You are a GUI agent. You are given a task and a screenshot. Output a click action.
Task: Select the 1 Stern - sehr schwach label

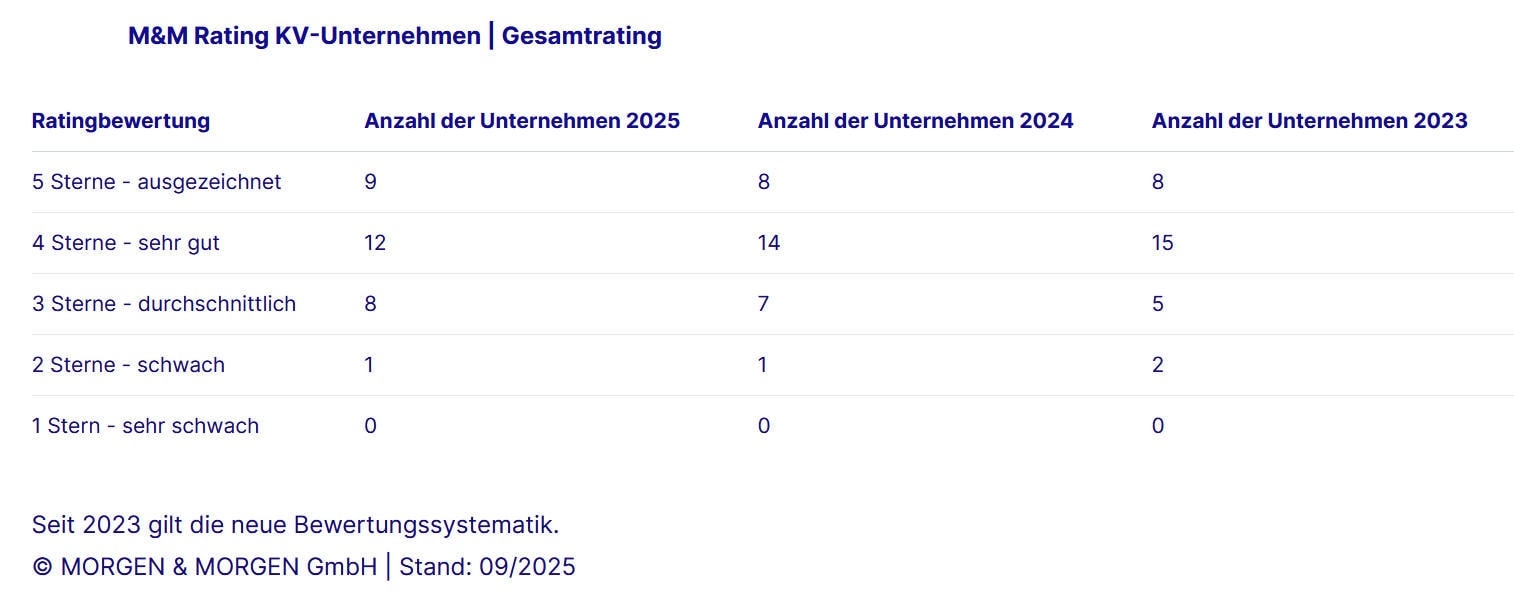point(145,426)
